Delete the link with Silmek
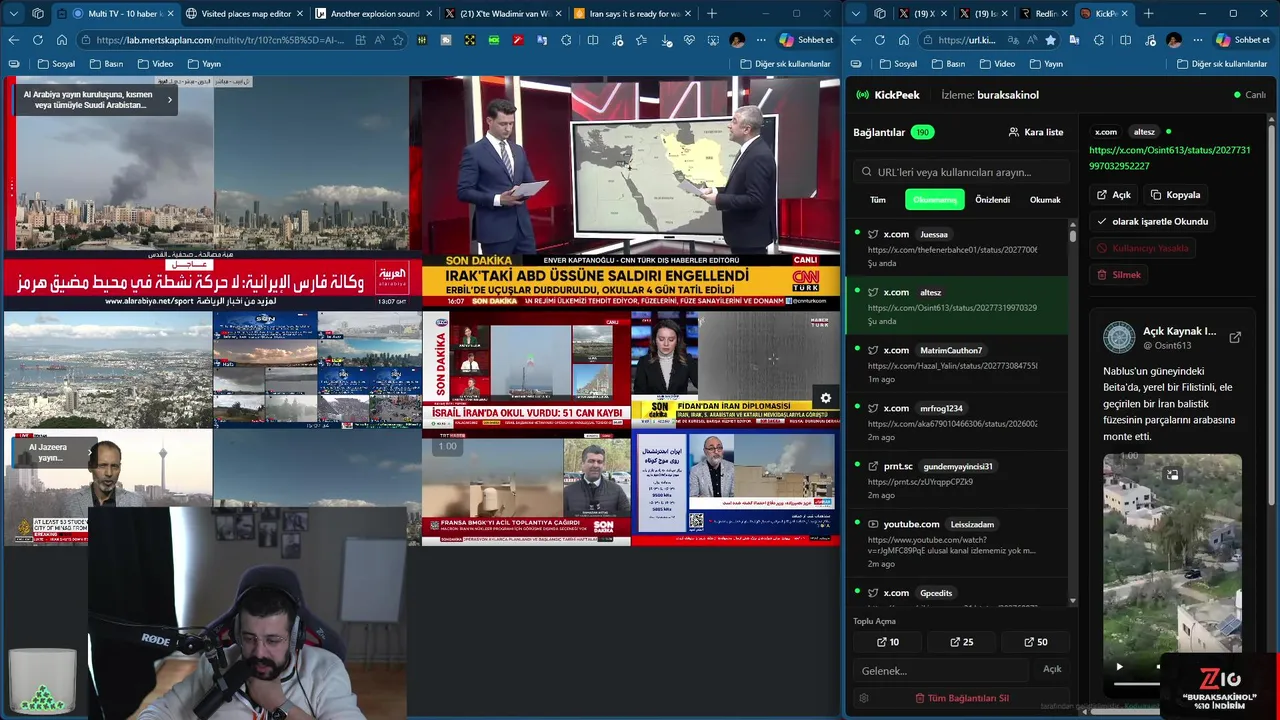 coord(1118,274)
